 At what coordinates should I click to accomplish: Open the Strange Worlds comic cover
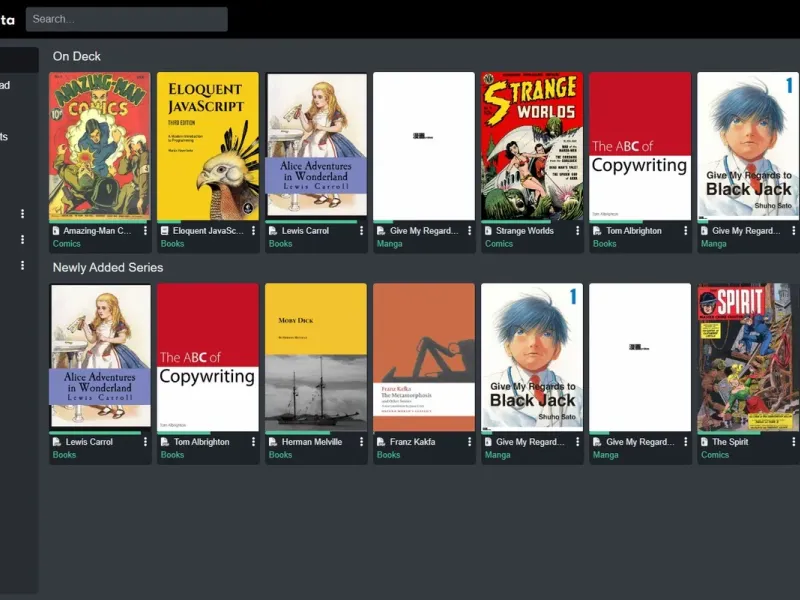tap(532, 146)
